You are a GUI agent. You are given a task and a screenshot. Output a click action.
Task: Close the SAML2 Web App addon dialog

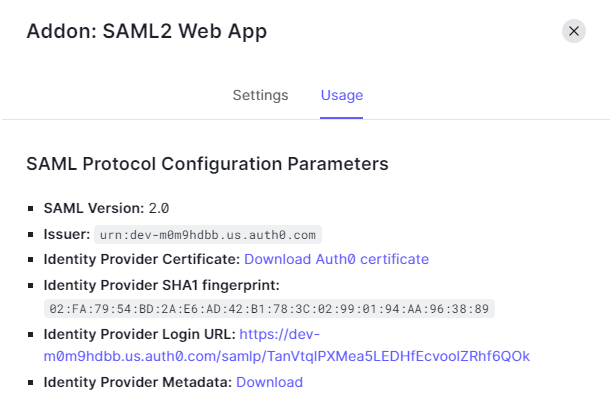click(x=573, y=31)
